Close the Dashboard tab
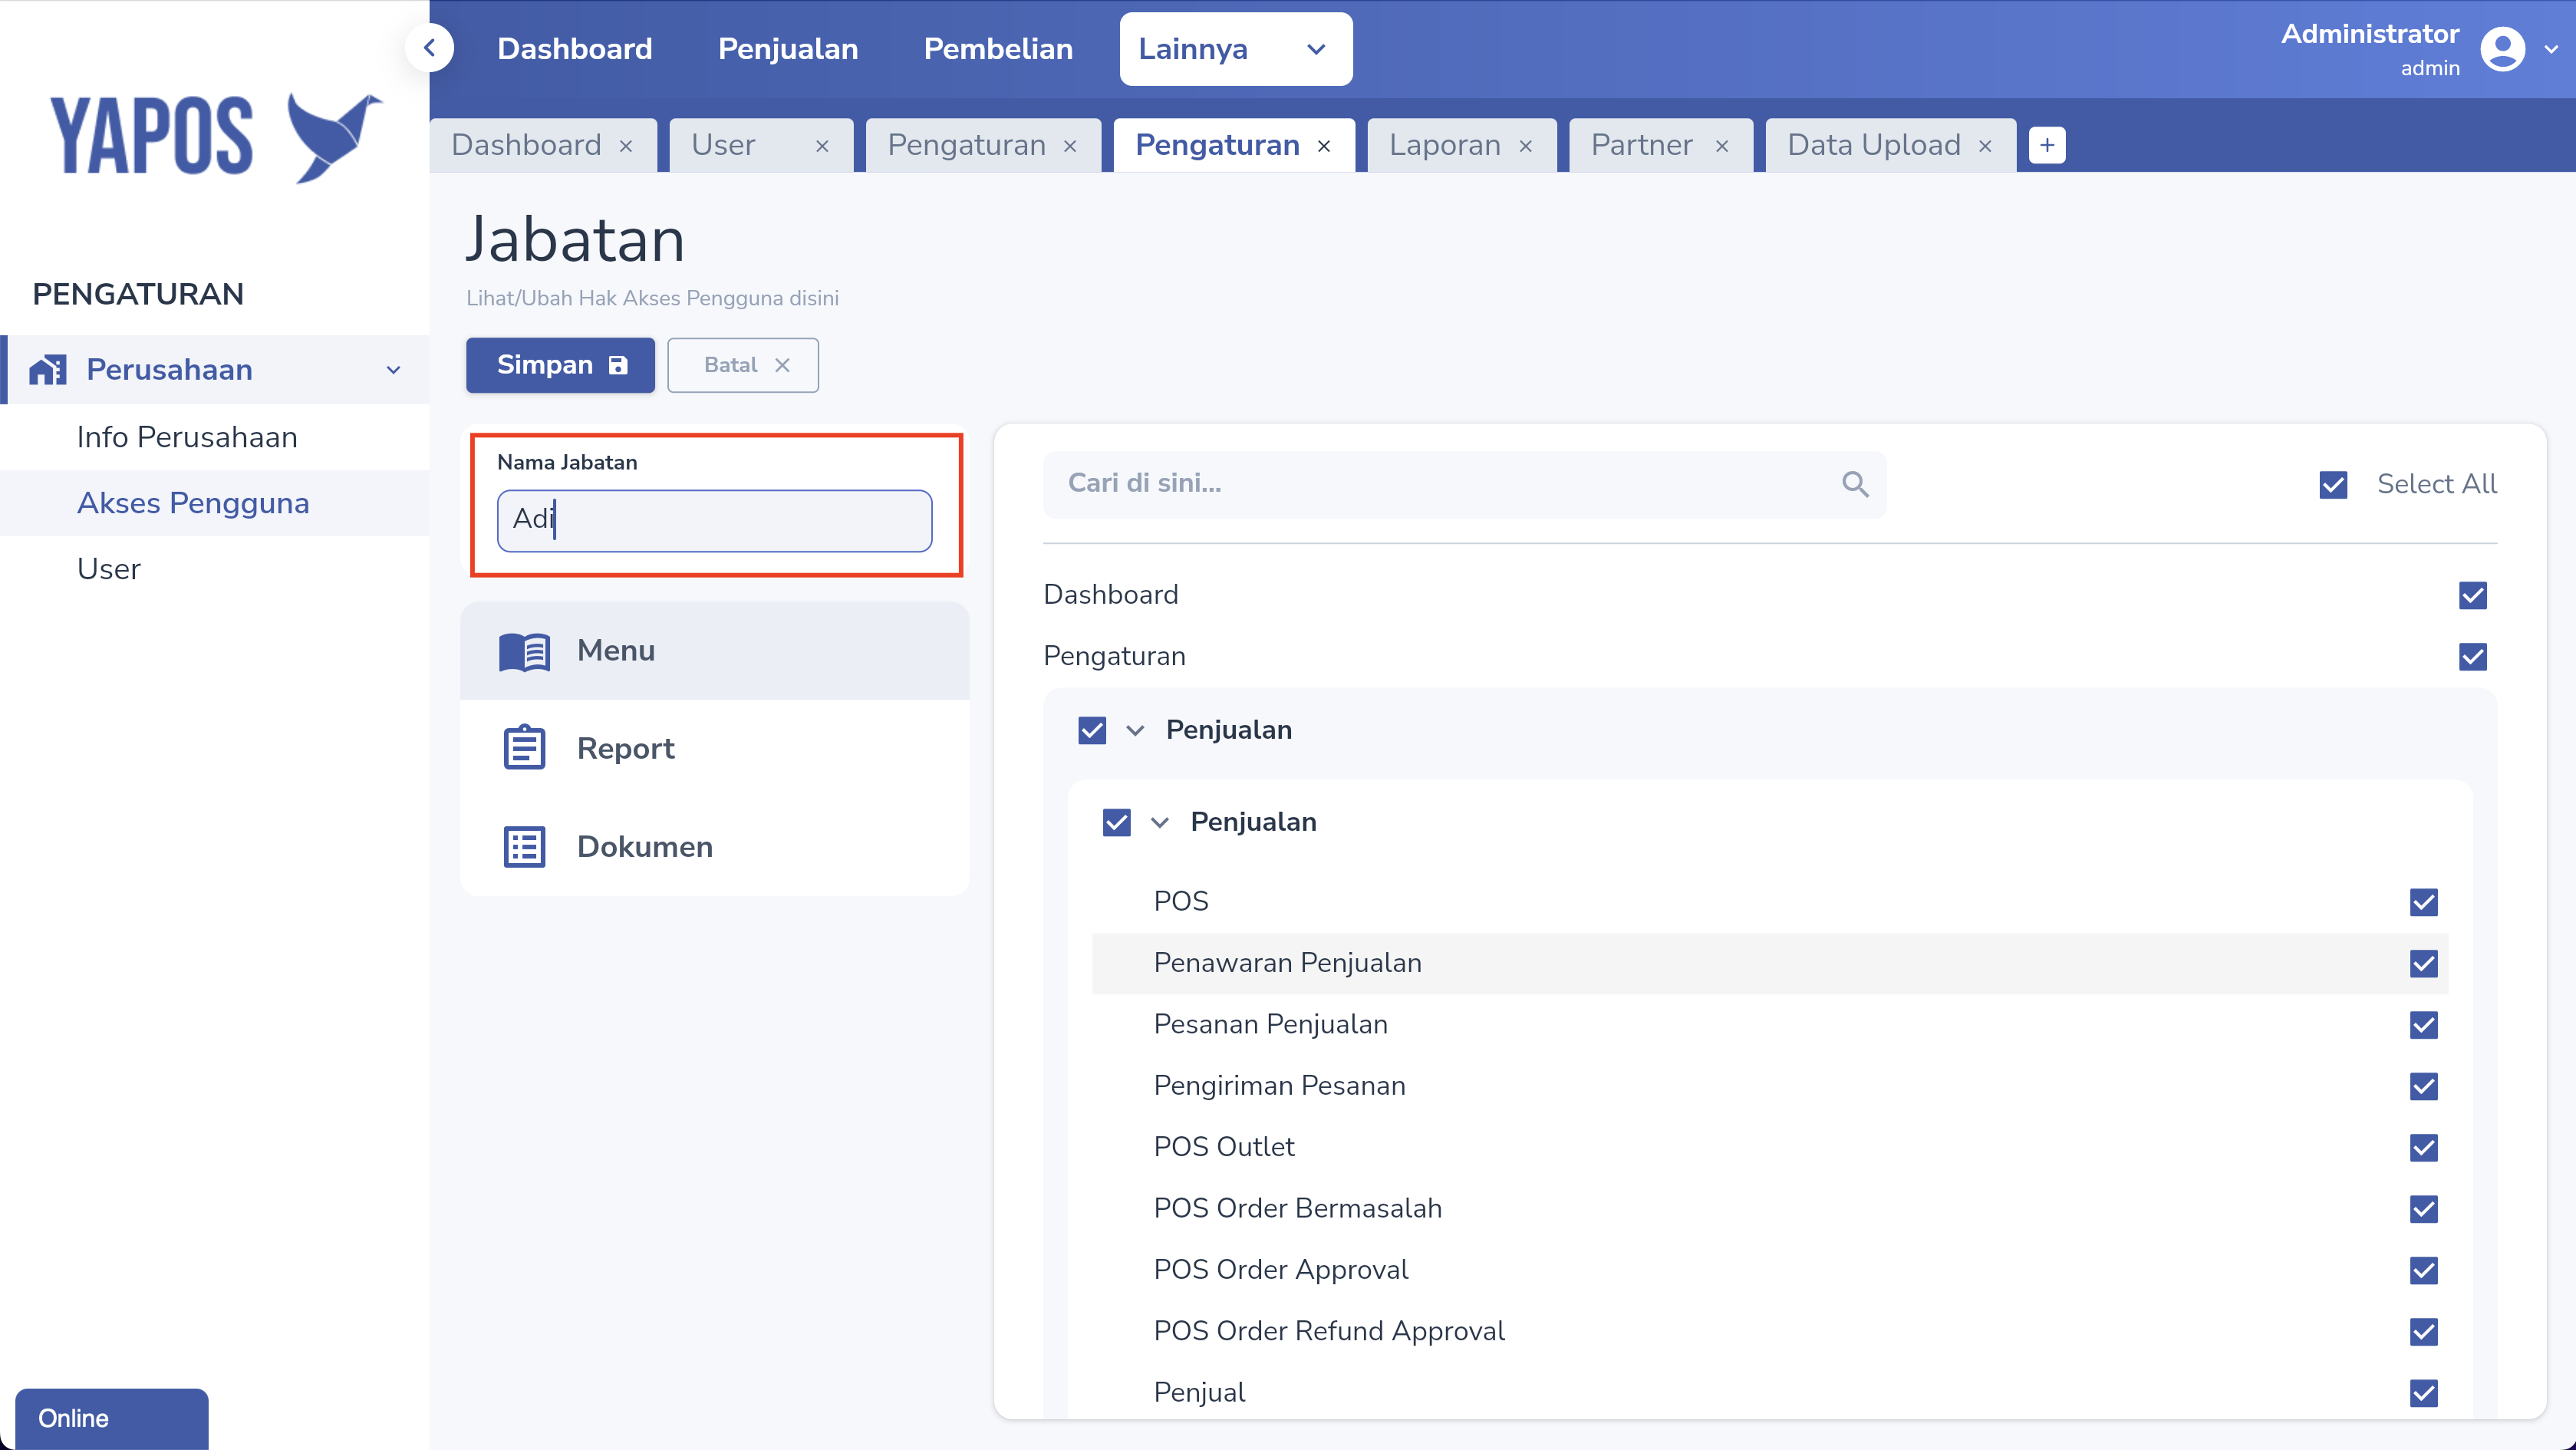This screenshot has width=2576, height=1450. point(626,146)
